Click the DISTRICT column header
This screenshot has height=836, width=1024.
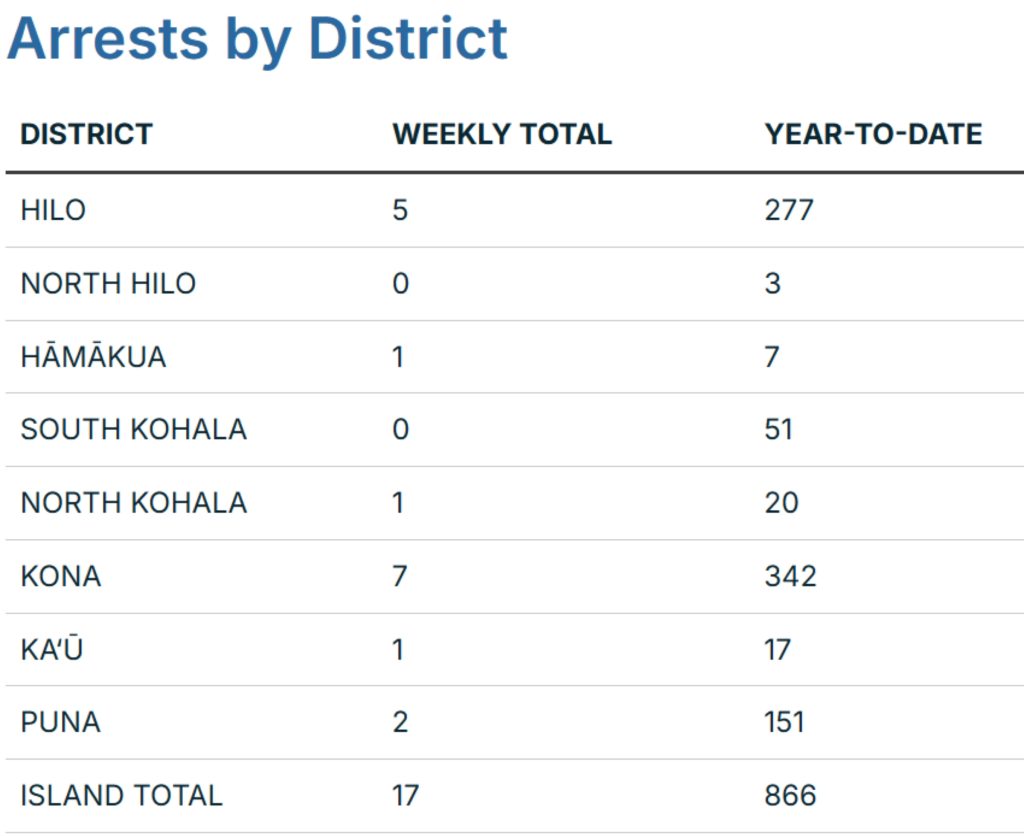86,134
